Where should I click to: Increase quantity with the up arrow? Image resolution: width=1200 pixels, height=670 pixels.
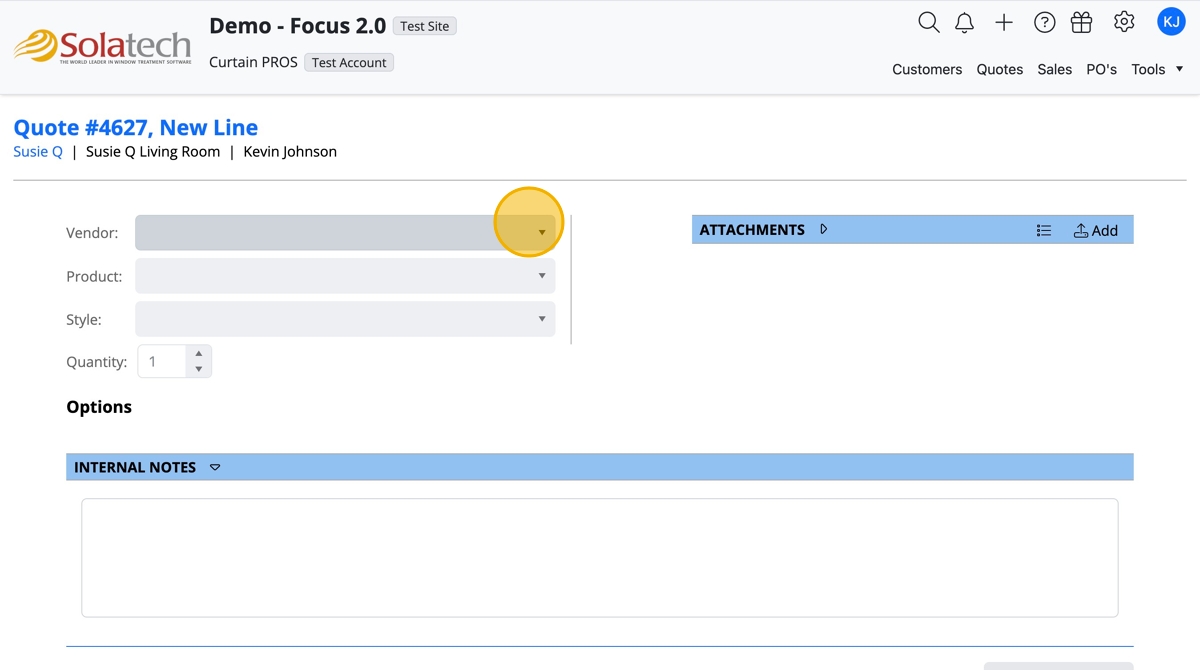pos(199,353)
